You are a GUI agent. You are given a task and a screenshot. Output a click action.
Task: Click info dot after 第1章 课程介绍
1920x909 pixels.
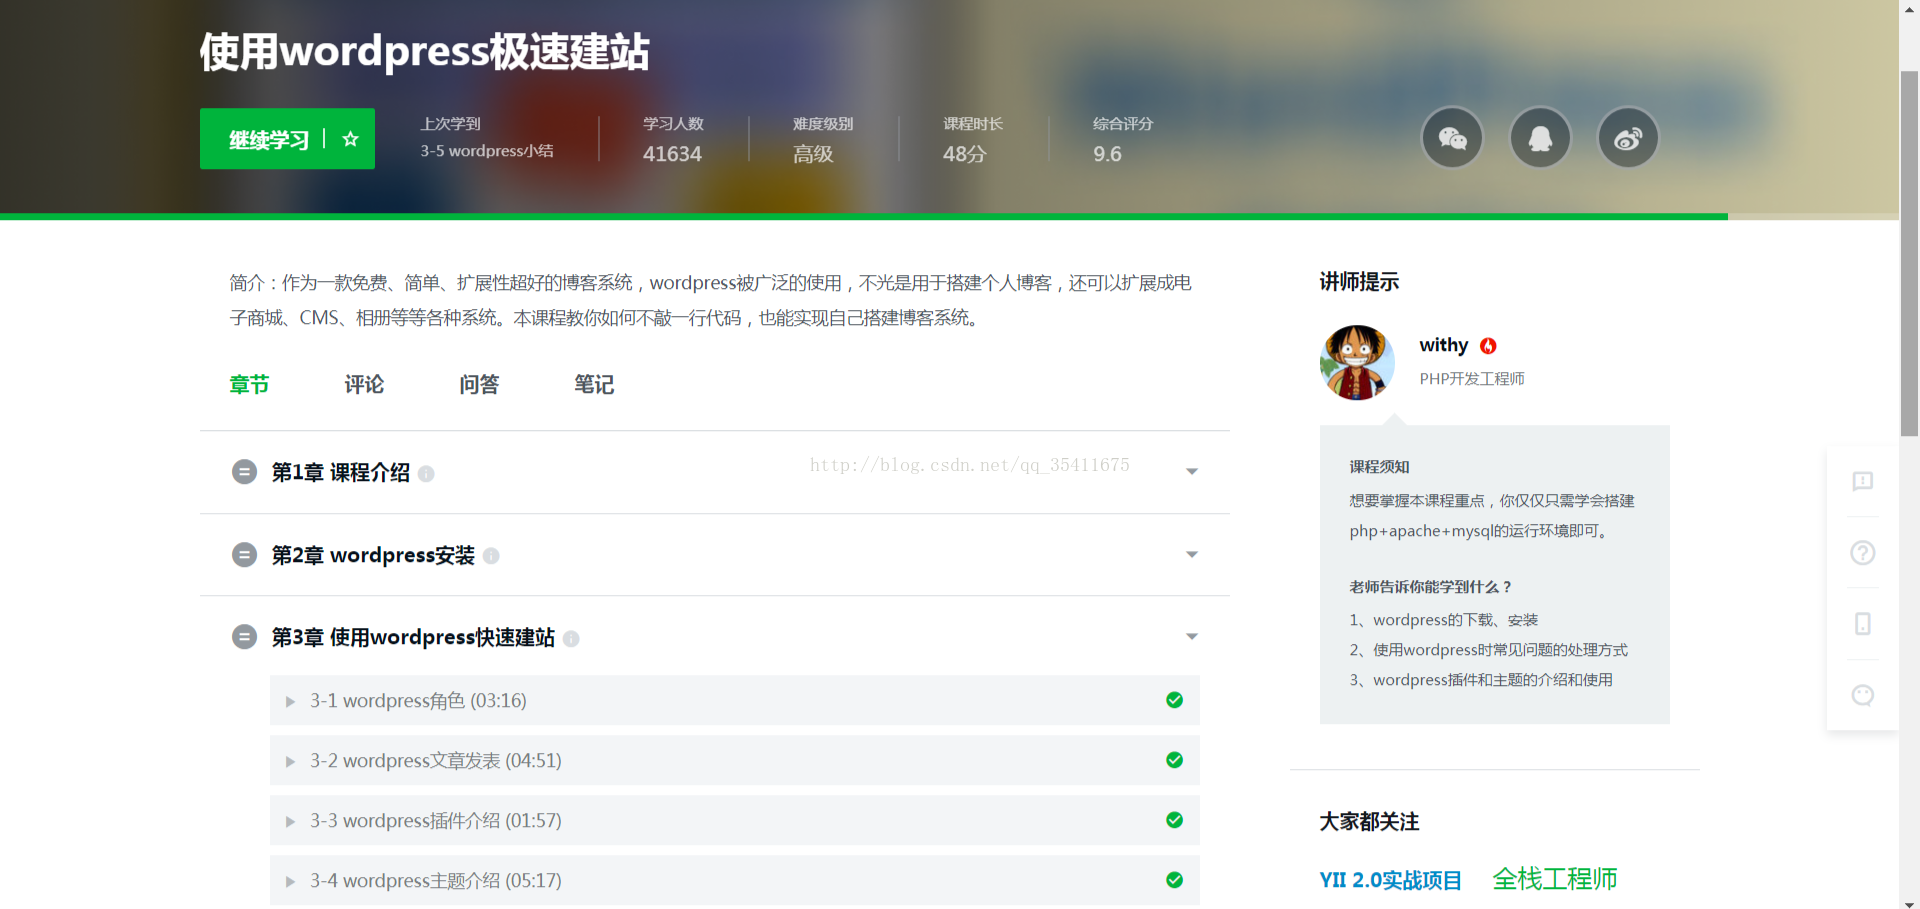426,474
